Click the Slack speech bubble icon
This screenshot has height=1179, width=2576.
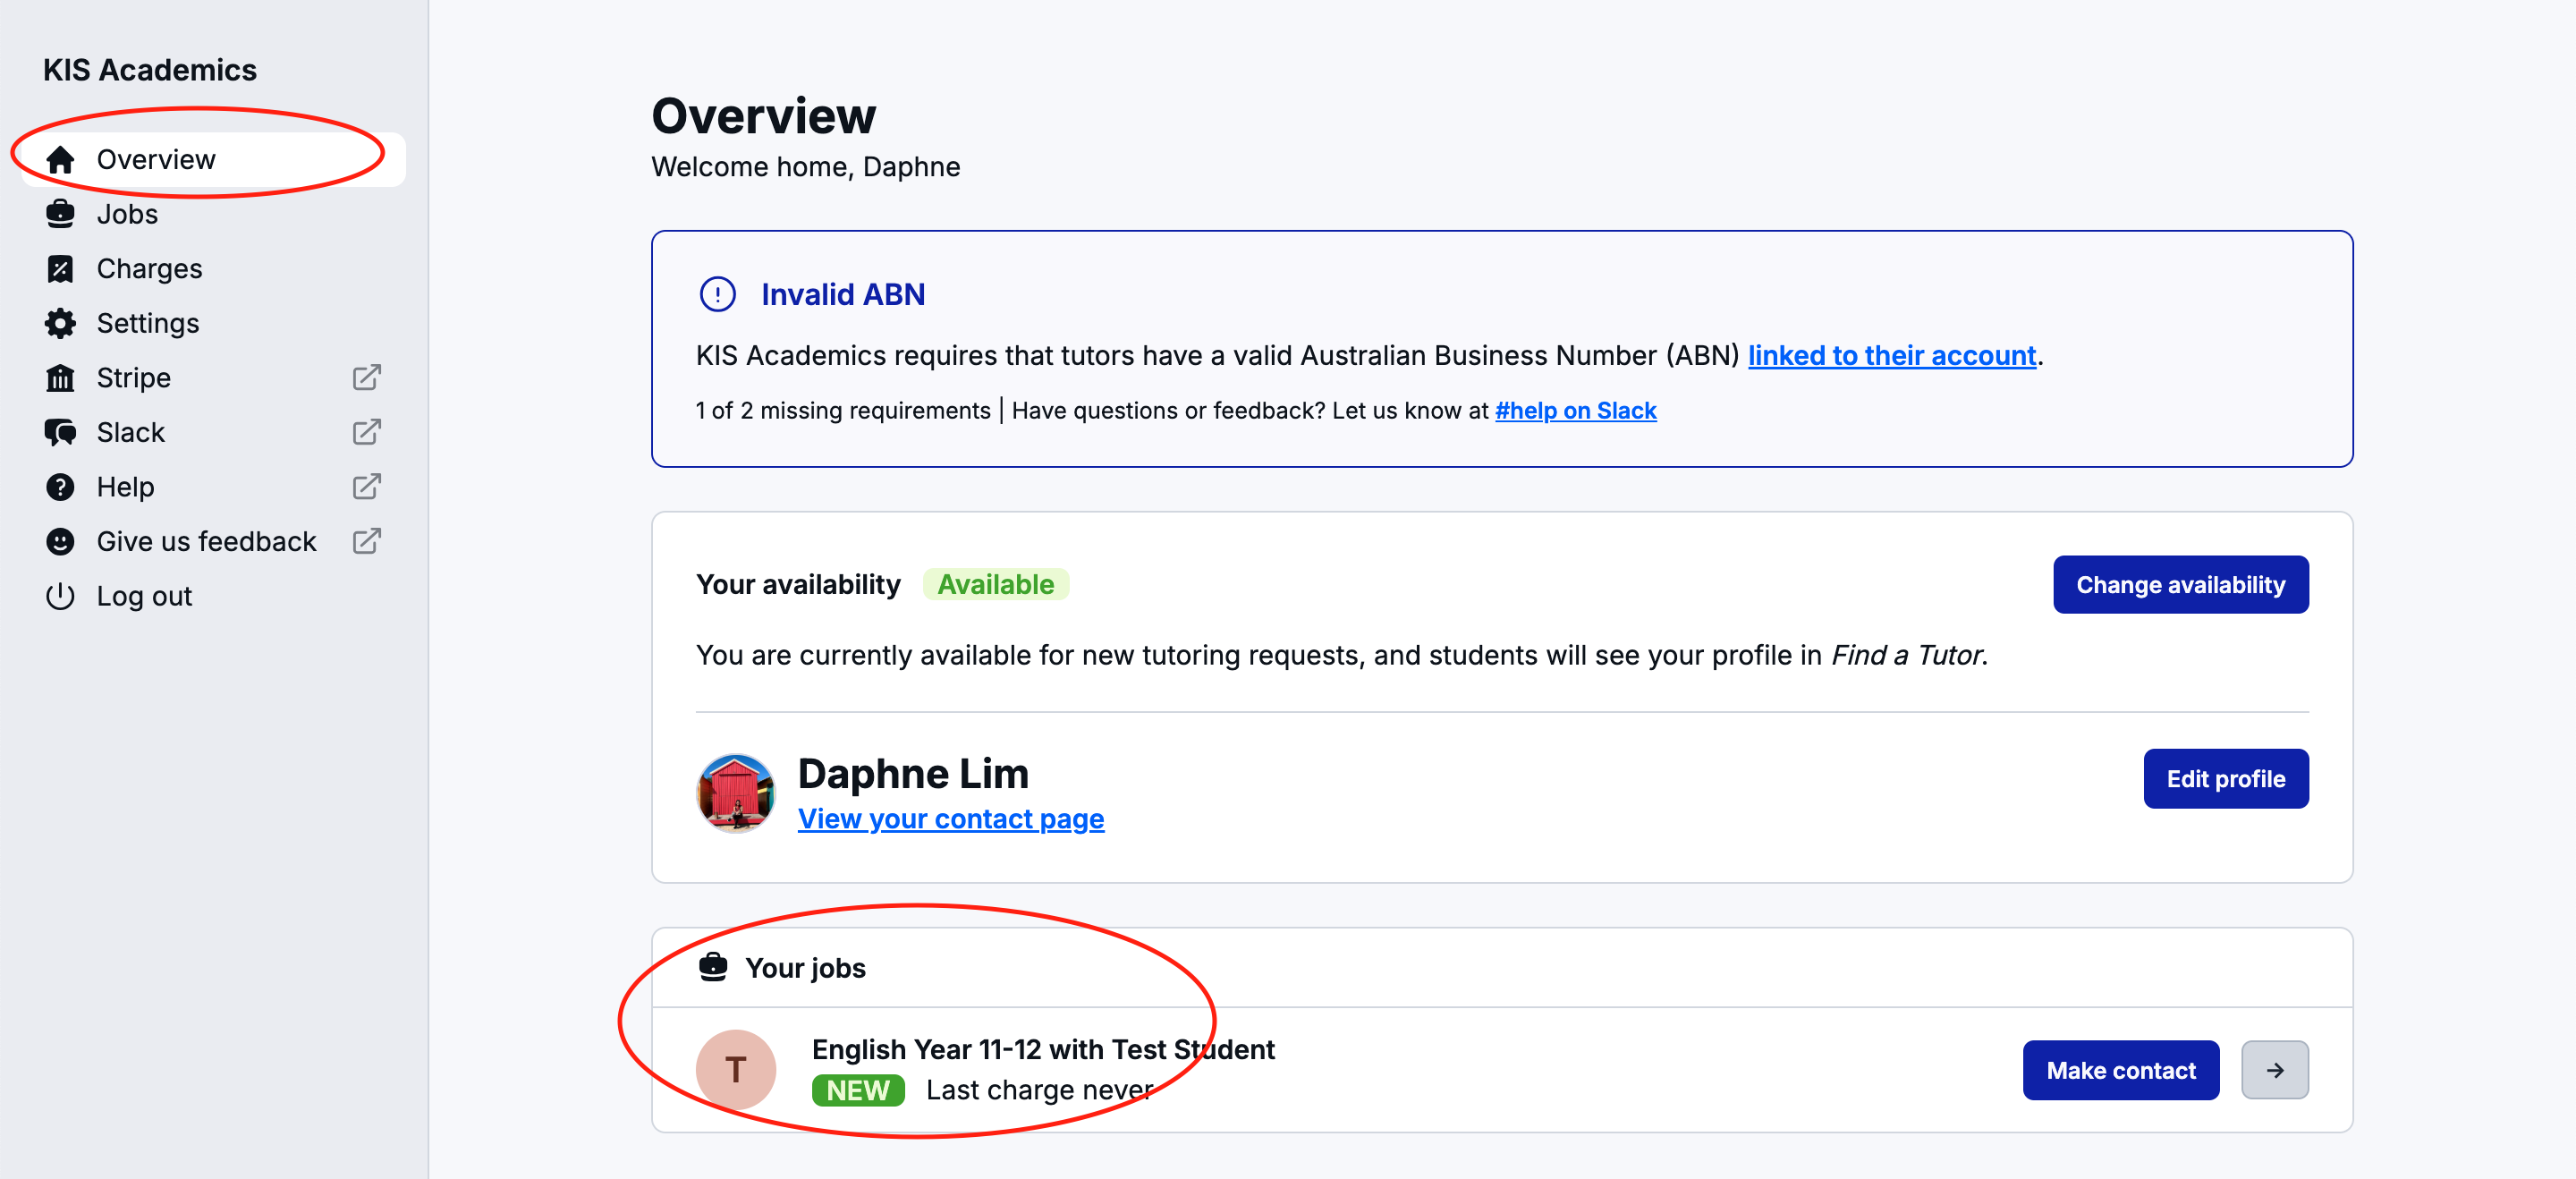click(61, 432)
